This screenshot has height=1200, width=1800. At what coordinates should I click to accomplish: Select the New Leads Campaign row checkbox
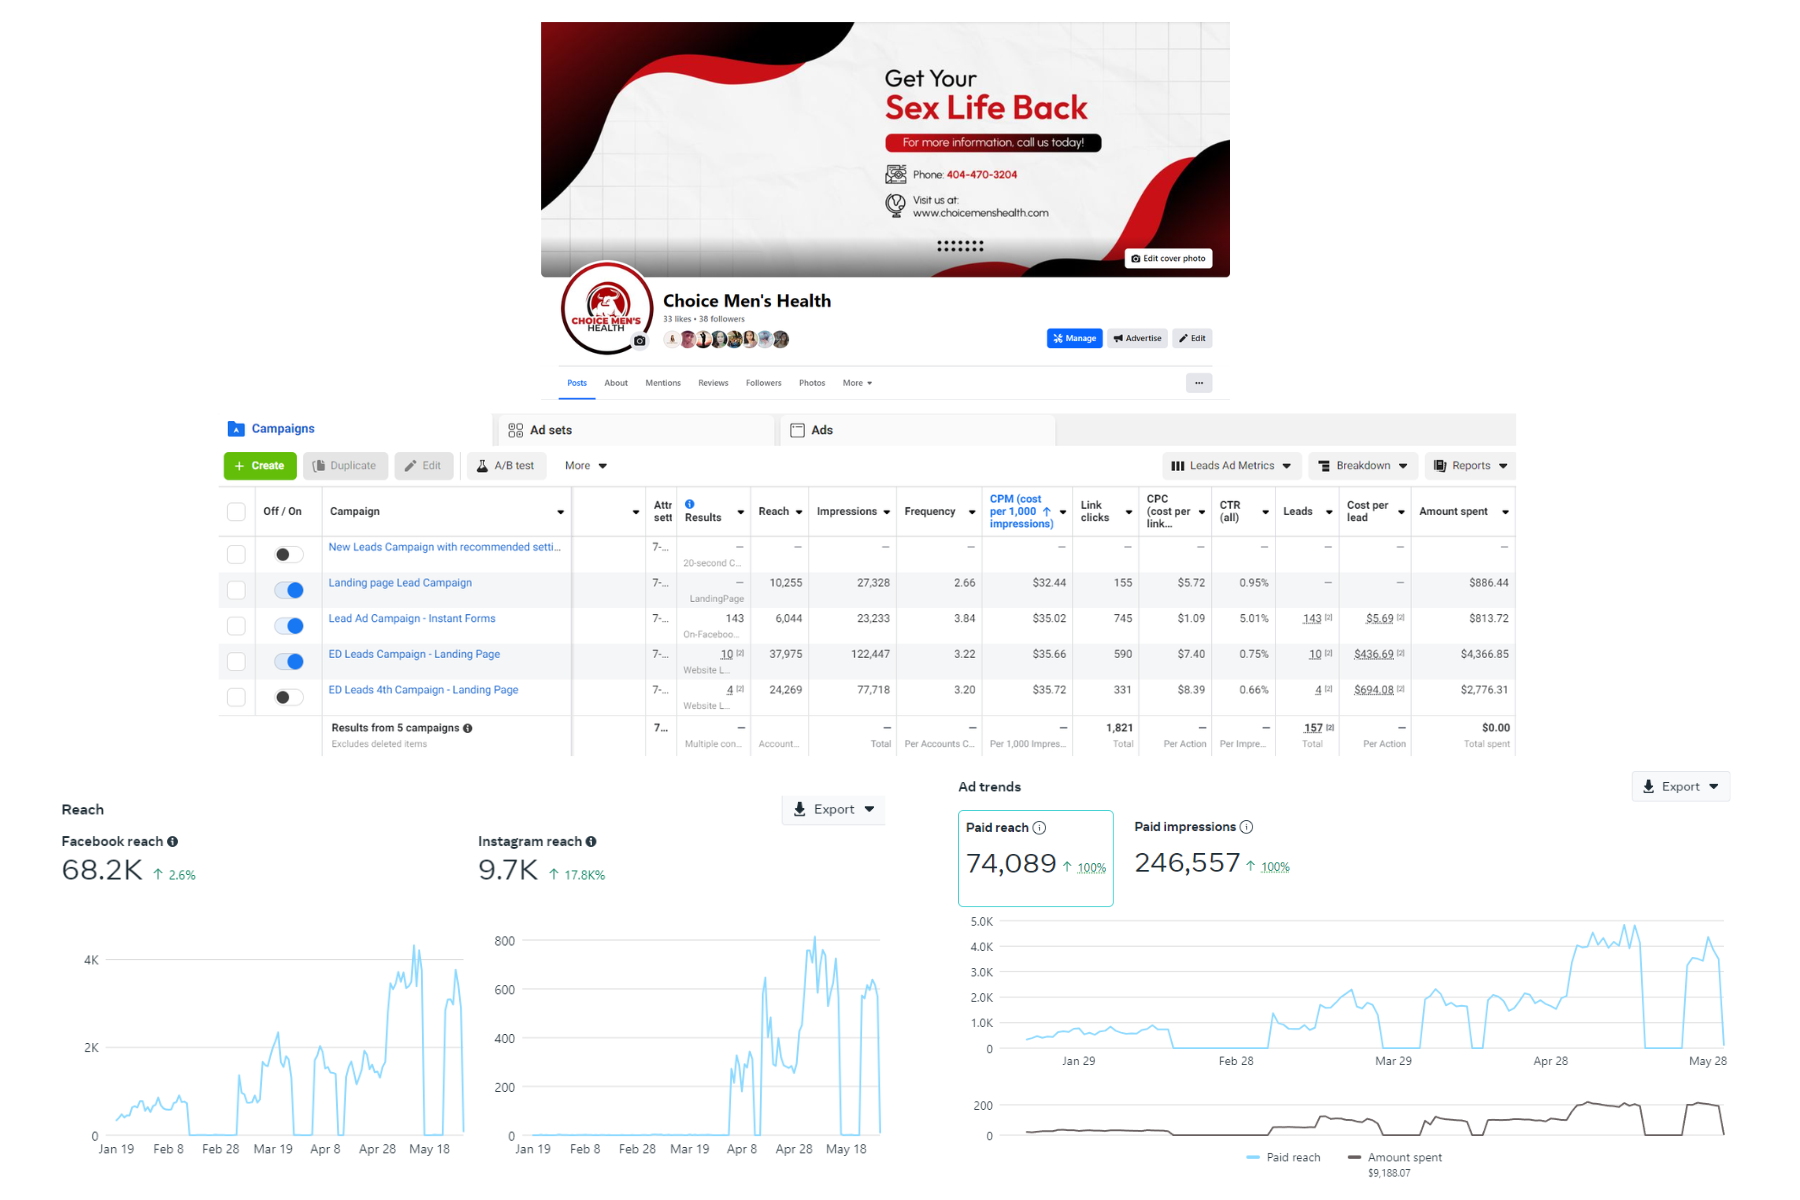236,554
